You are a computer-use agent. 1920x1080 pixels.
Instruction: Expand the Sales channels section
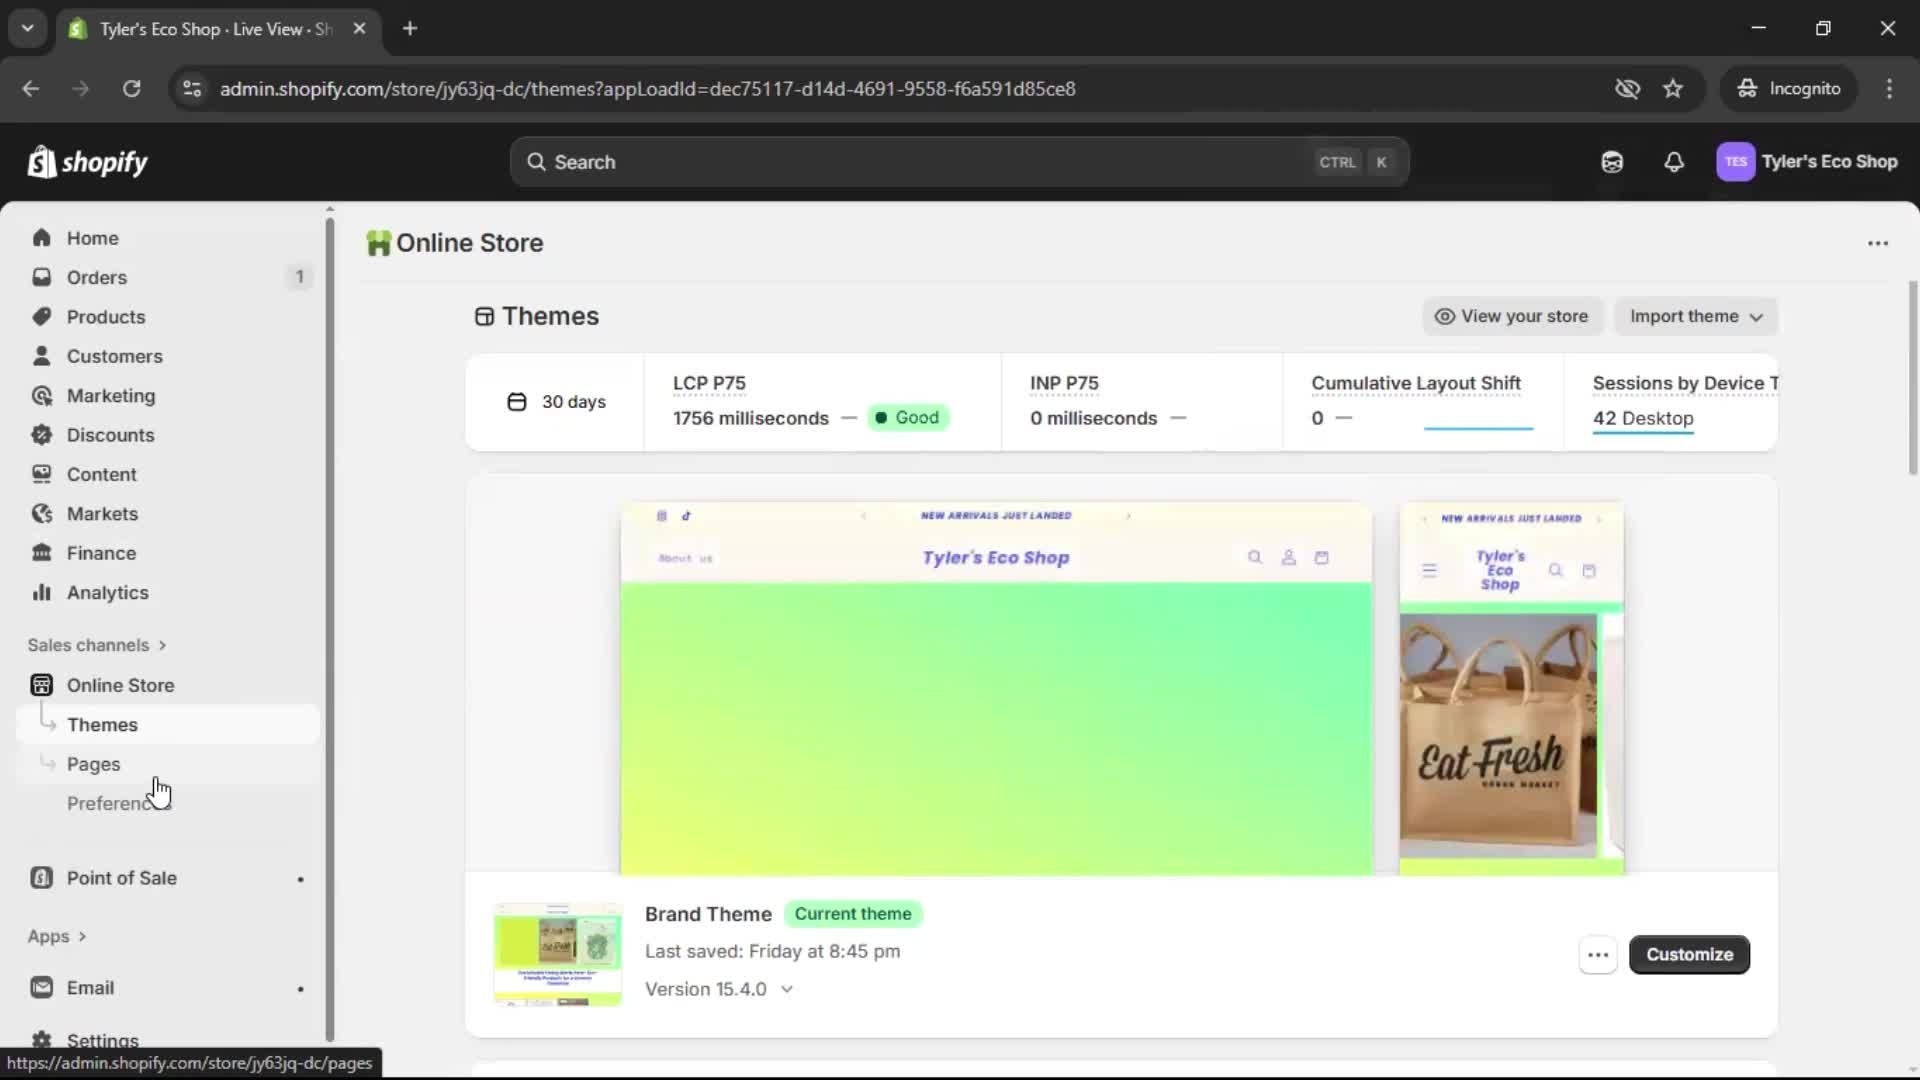[x=96, y=645]
